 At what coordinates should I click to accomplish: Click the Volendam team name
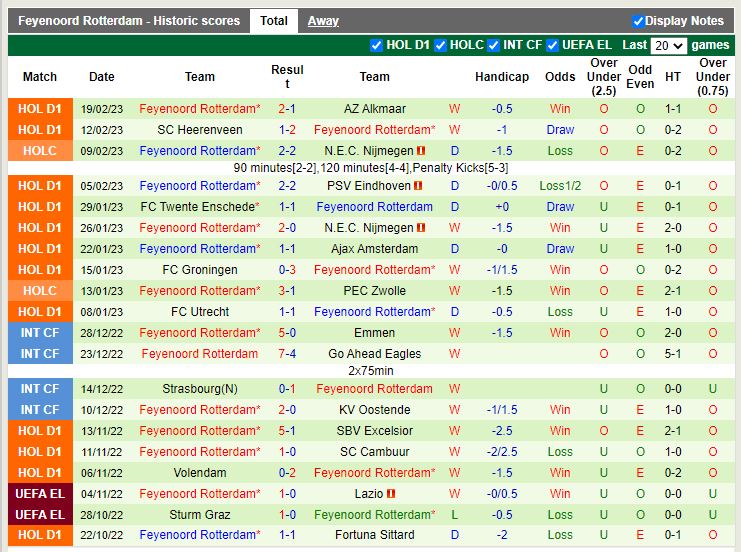pos(200,473)
